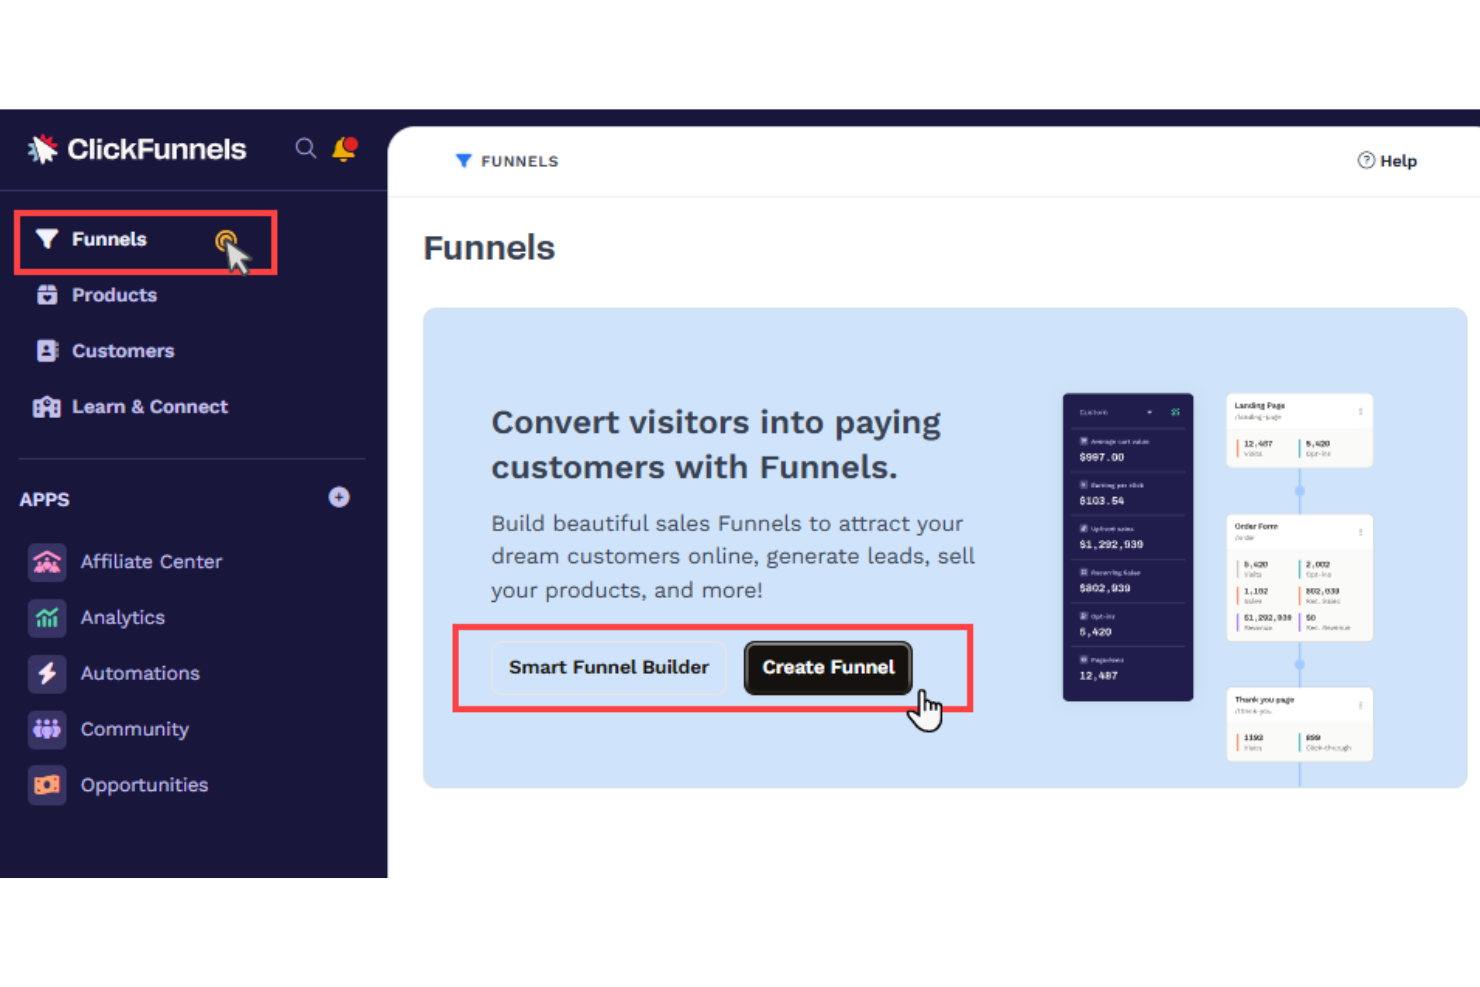Open the Help link
The width and height of the screenshot is (1480, 987).
coord(1387,161)
